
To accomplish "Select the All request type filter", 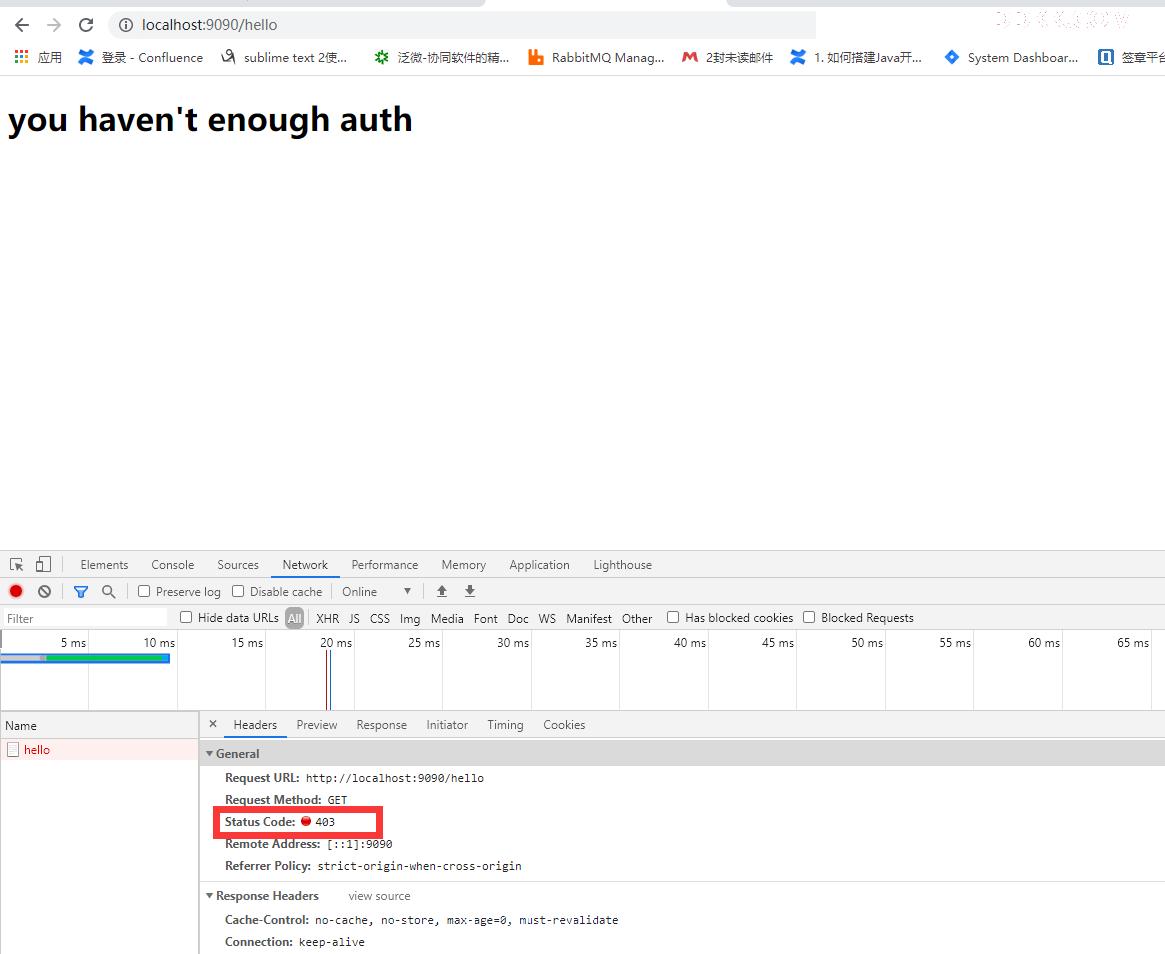I will [x=294, y=618].
